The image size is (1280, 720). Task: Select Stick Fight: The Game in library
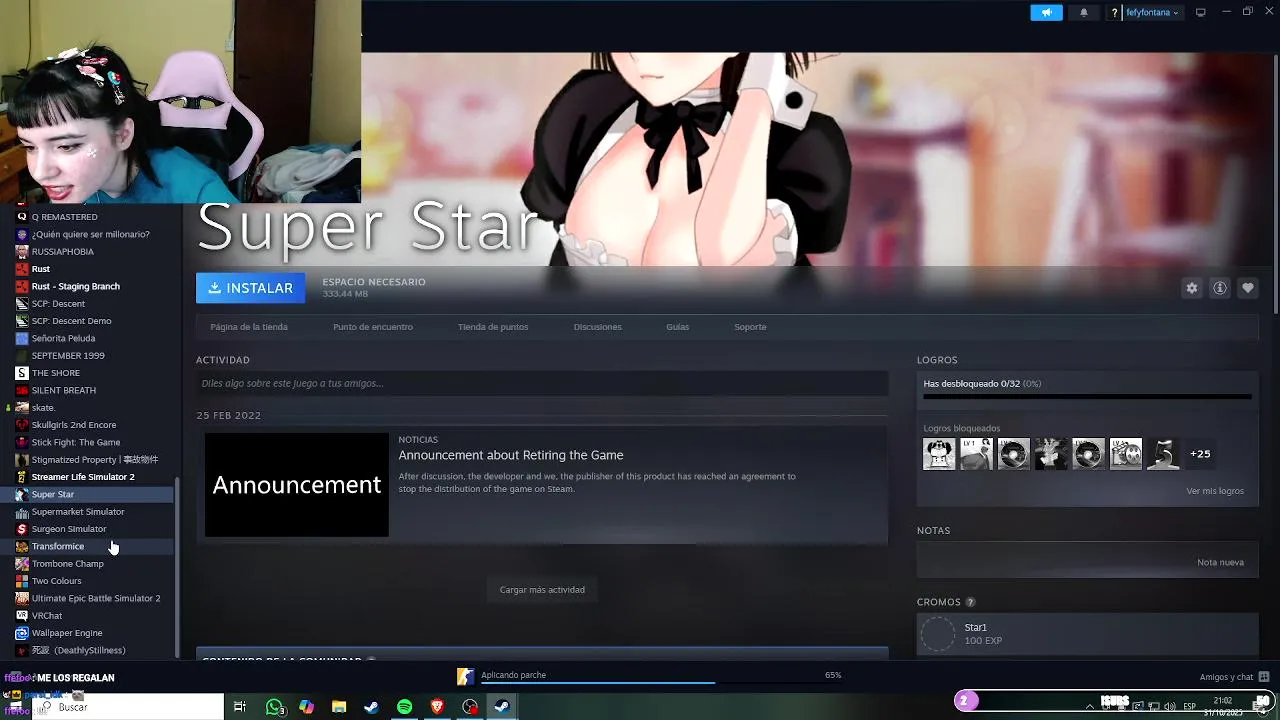tap(75, 442)
